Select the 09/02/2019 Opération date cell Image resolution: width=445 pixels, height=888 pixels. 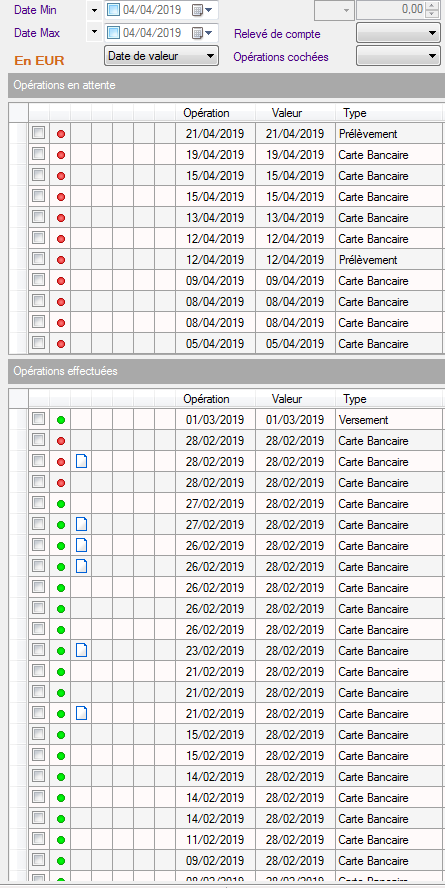click(215, 860)
